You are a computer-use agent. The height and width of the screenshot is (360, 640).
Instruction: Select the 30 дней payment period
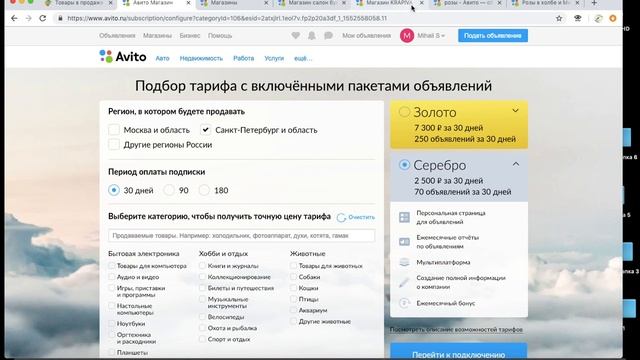pyautogui.click(x=114, y=190)
